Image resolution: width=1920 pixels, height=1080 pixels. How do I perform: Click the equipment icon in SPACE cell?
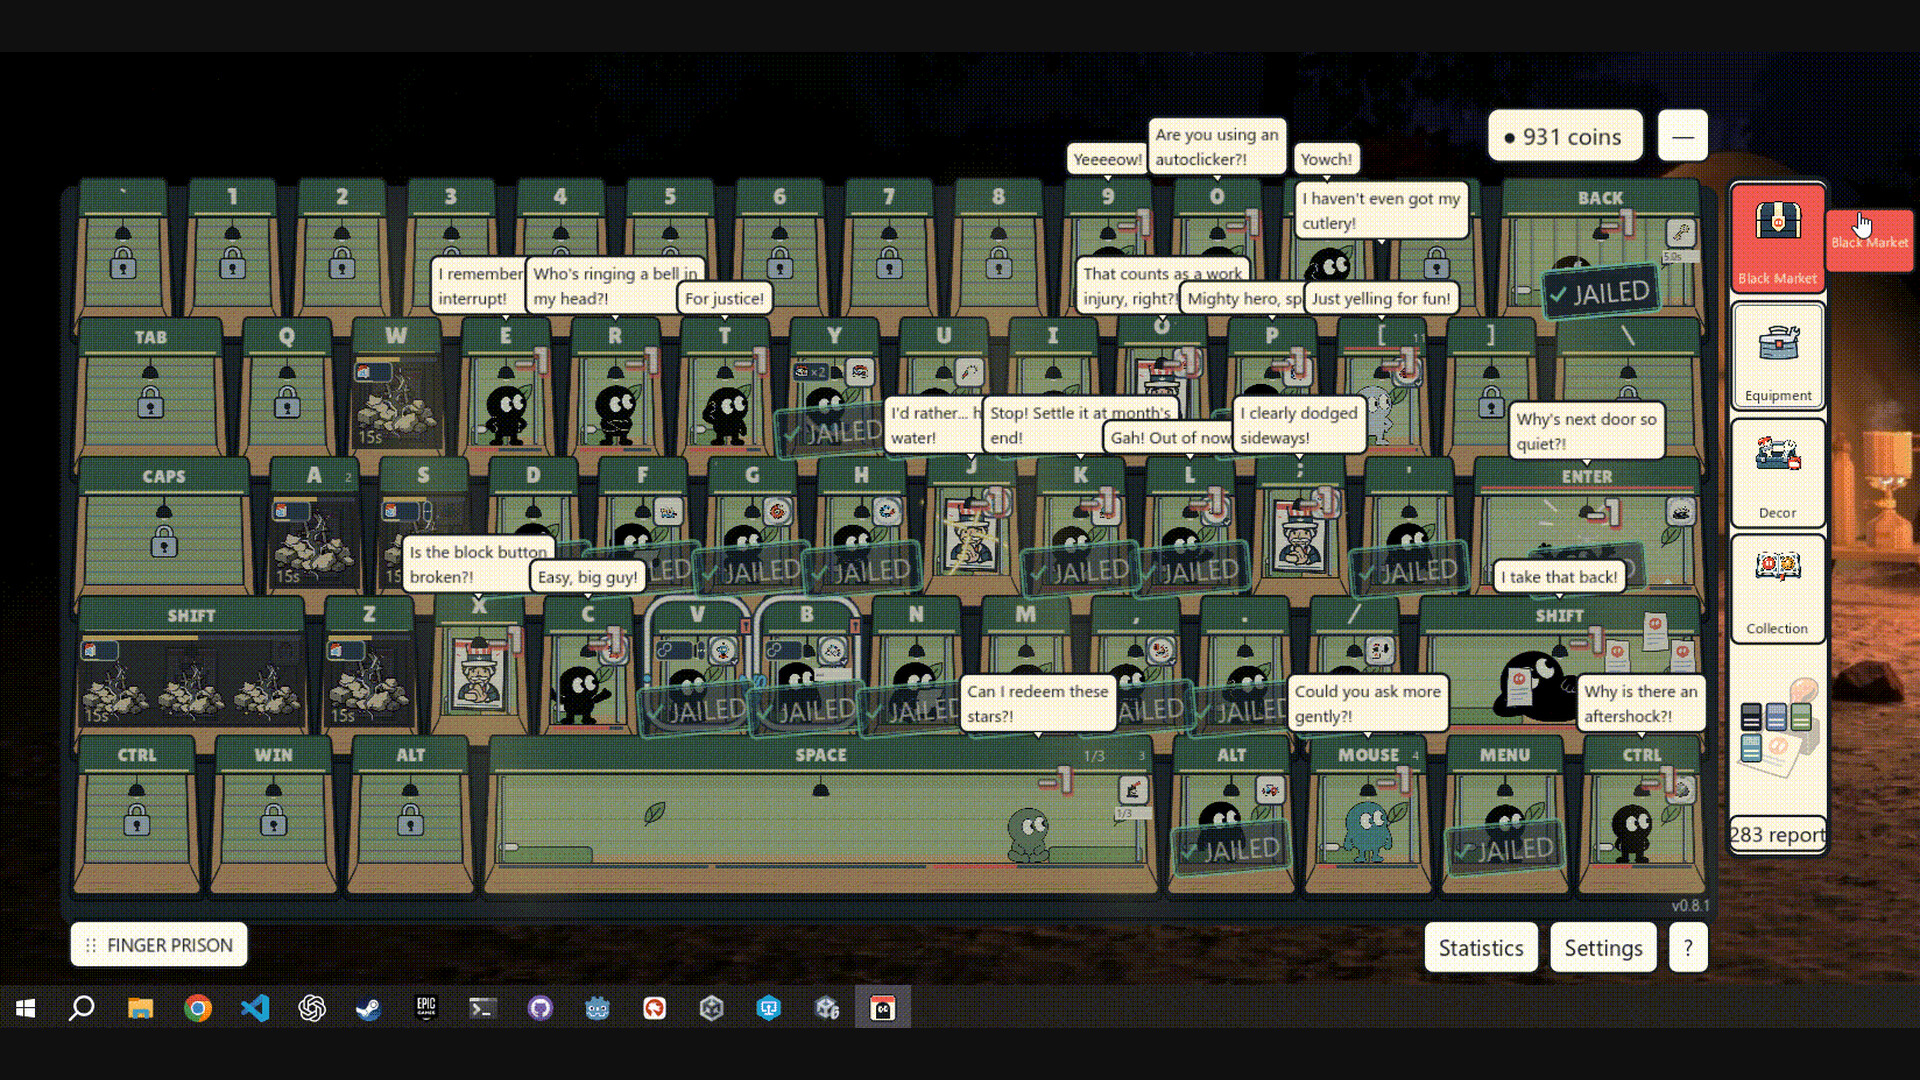coord(1133,790)
